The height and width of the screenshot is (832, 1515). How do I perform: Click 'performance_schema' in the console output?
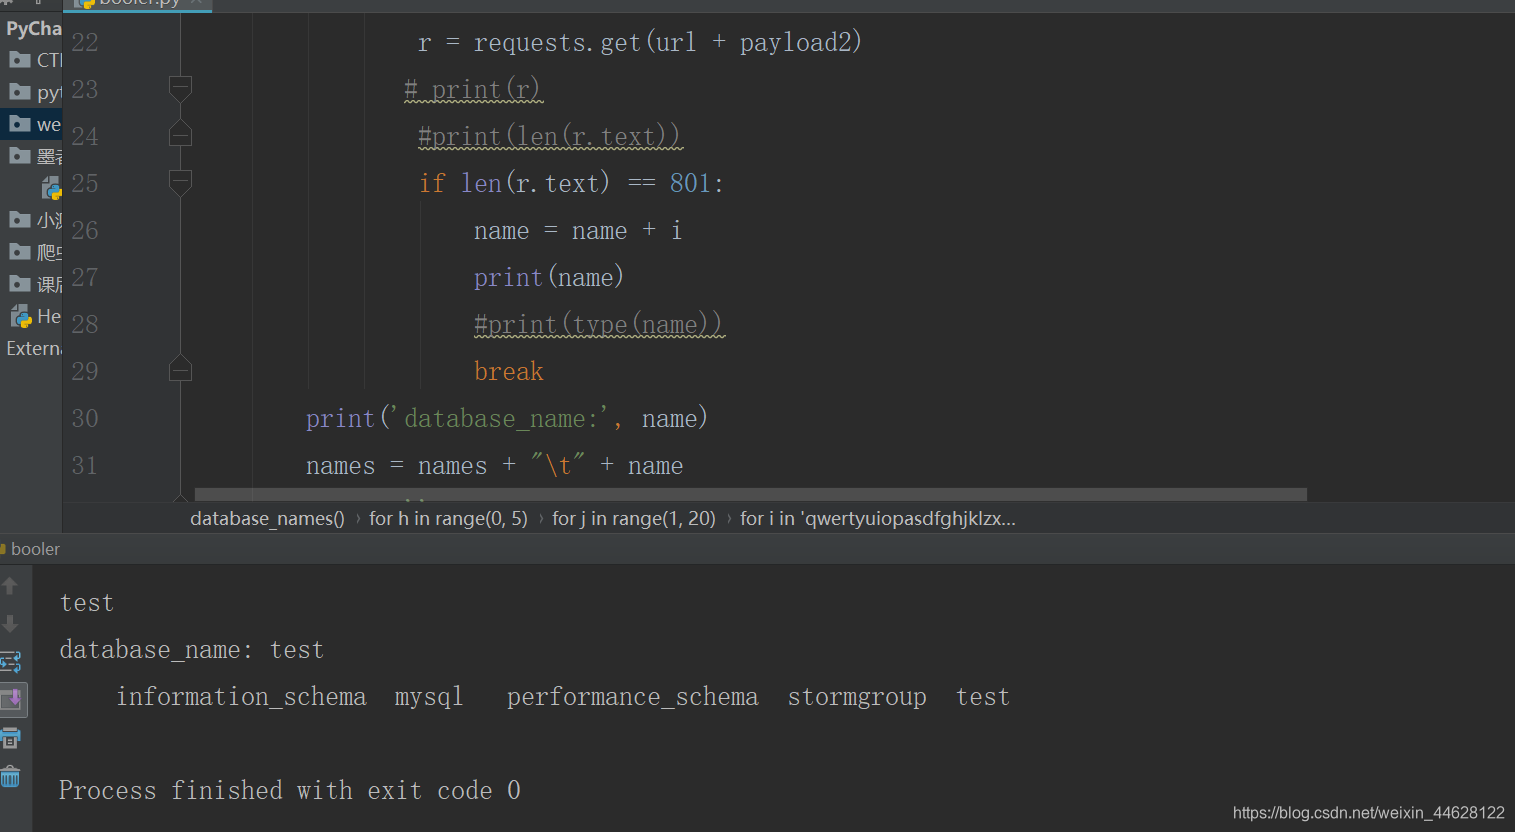point(632,697)
